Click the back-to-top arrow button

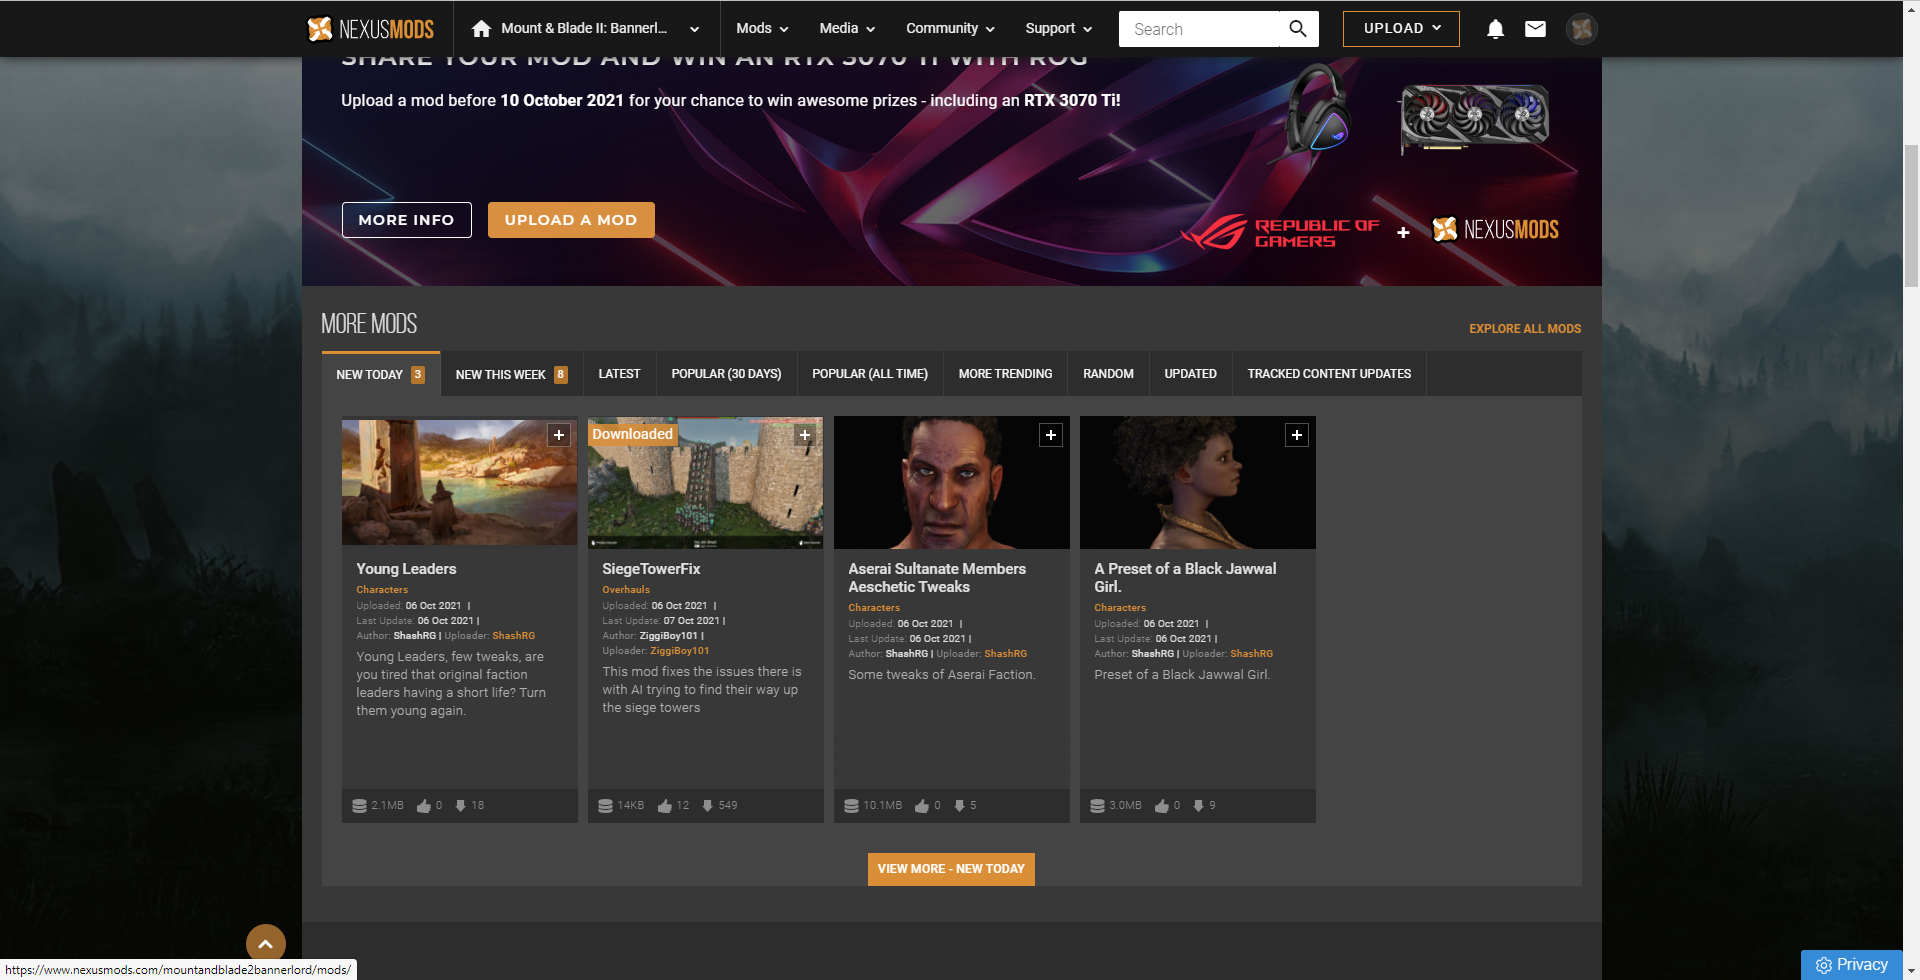[266, 943]
